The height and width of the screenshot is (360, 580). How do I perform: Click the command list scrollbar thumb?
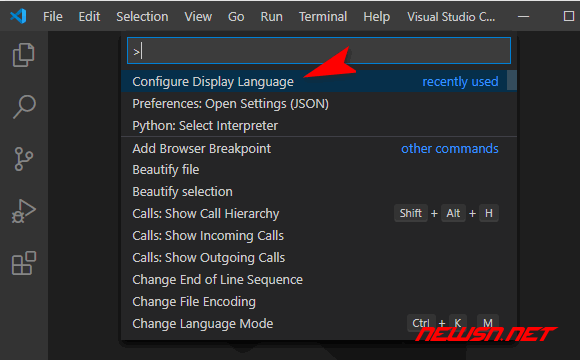pos(512,80)
